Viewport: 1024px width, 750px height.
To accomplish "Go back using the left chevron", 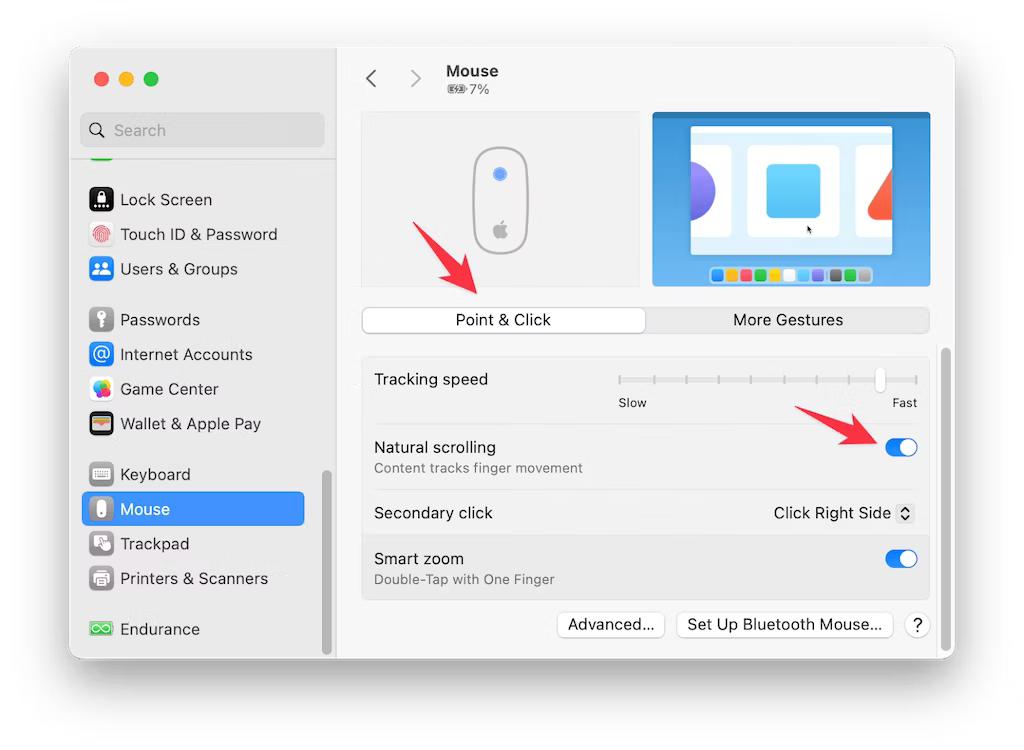I will (371, 79).
